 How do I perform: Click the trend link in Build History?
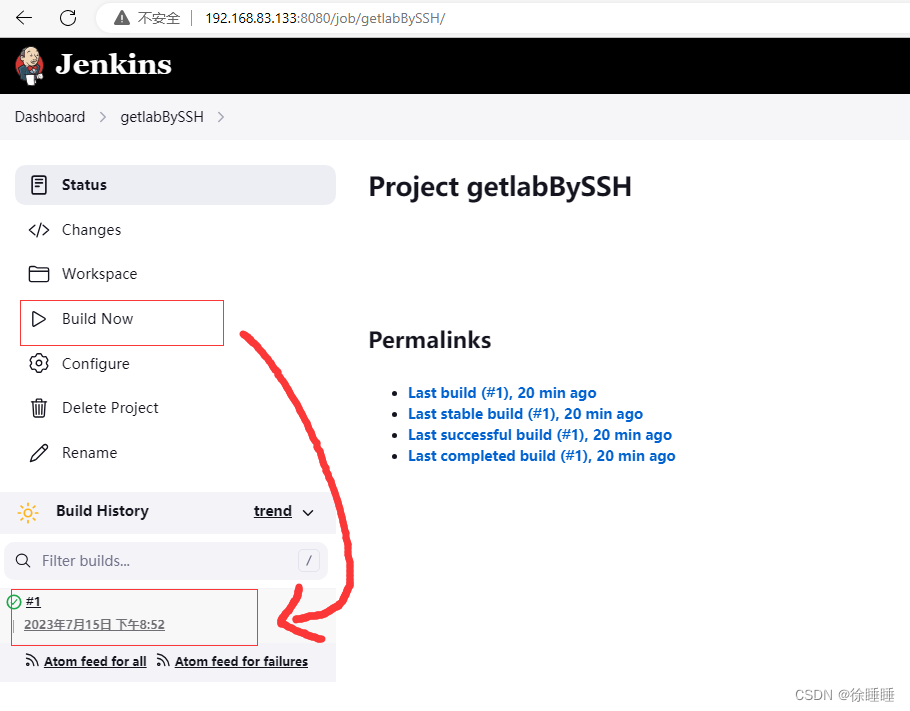(273, 511)
